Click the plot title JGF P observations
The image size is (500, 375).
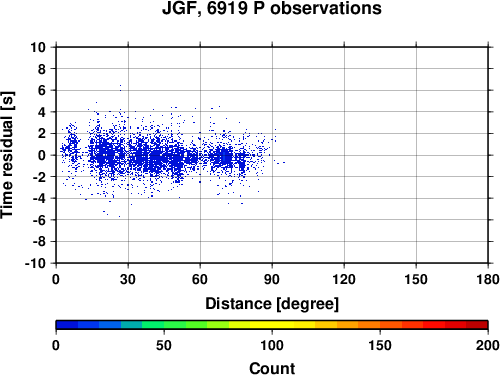pyautogui.click(x=272, y=9)
